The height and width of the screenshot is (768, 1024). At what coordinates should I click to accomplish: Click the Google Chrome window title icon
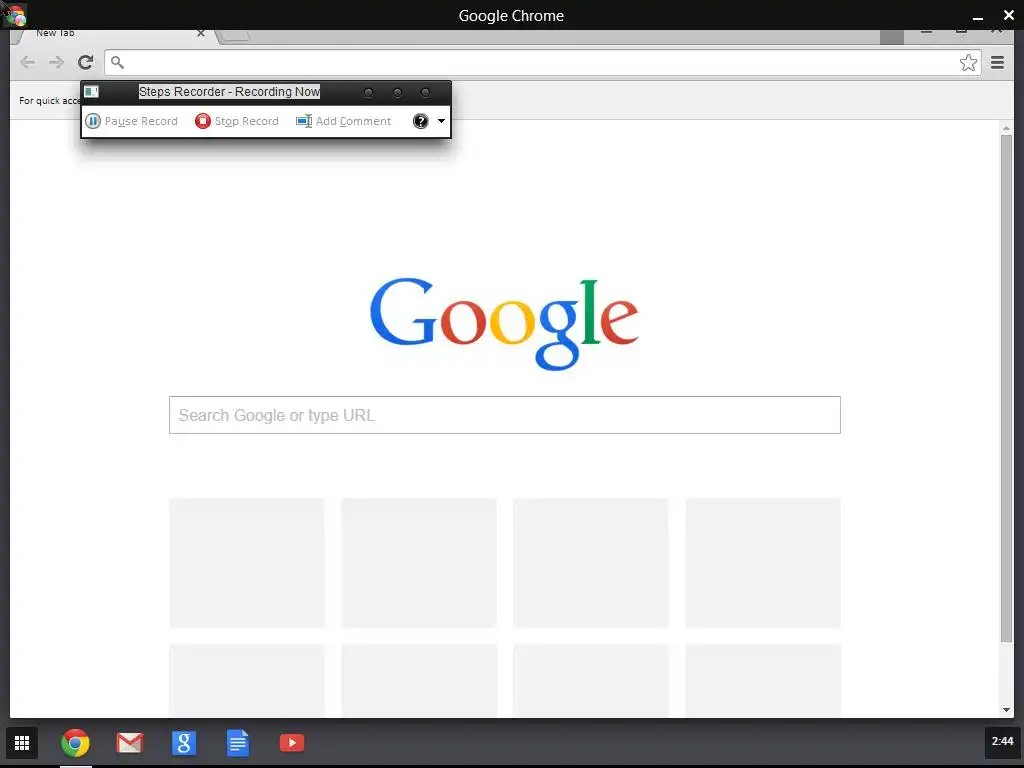coord(14,14)
